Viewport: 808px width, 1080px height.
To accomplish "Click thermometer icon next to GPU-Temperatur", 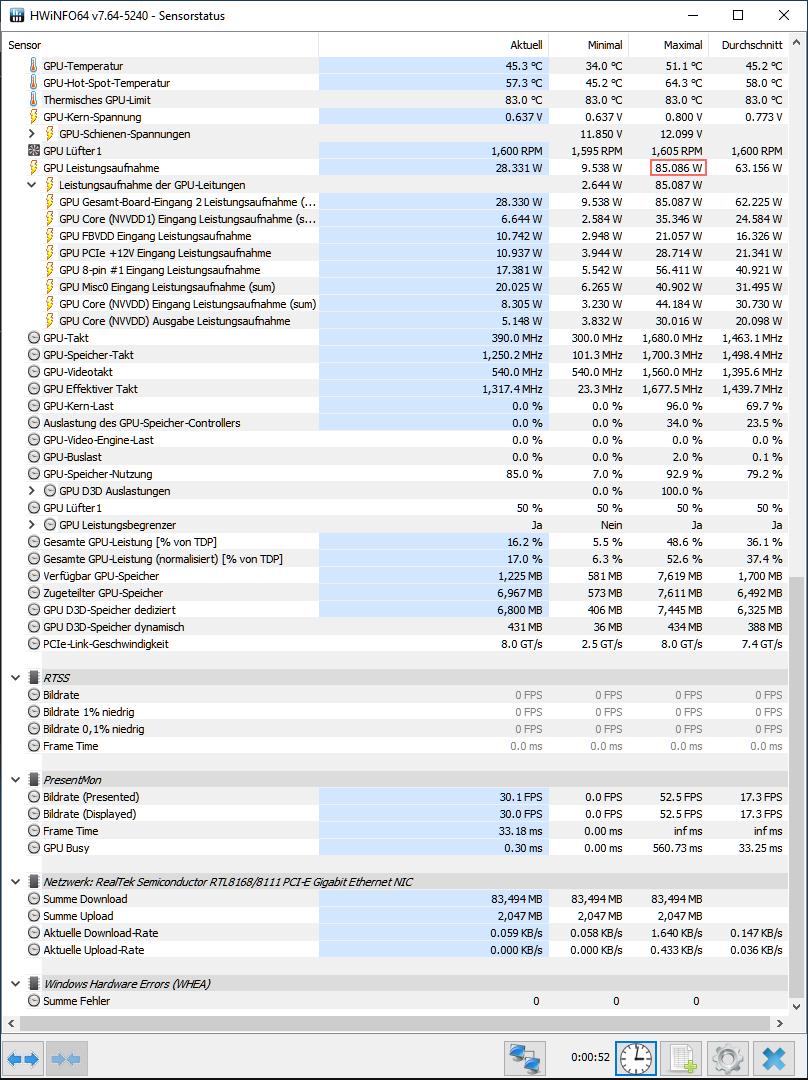I will click(33, 66).
